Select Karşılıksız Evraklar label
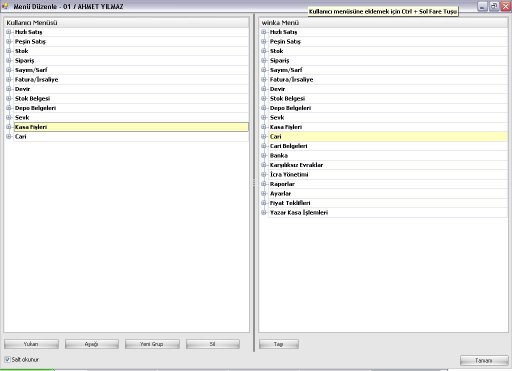This screenshot has width=512, height=371. coord(296,165)
